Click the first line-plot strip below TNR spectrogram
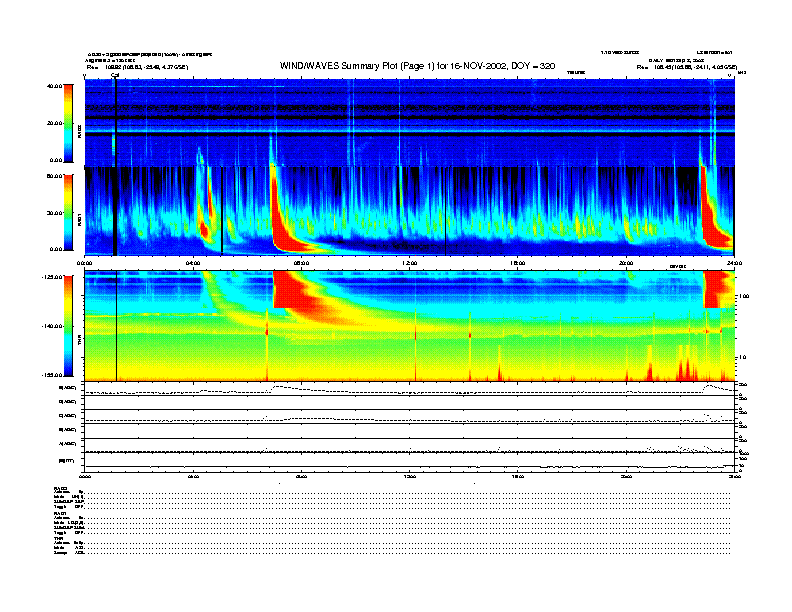 coord(409,389)
